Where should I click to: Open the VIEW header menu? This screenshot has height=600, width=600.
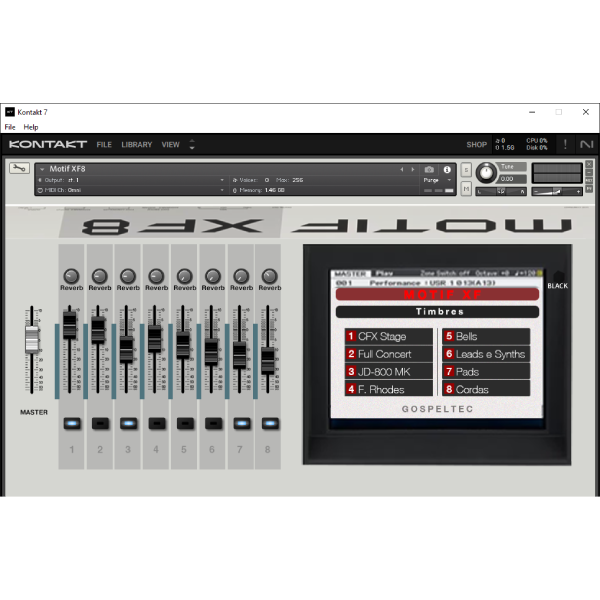(x=170, y=145)
